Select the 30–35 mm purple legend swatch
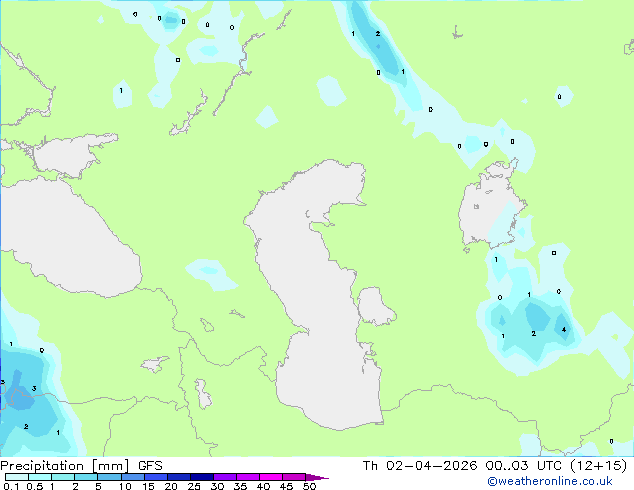634x490 pixels. (225, 477)
